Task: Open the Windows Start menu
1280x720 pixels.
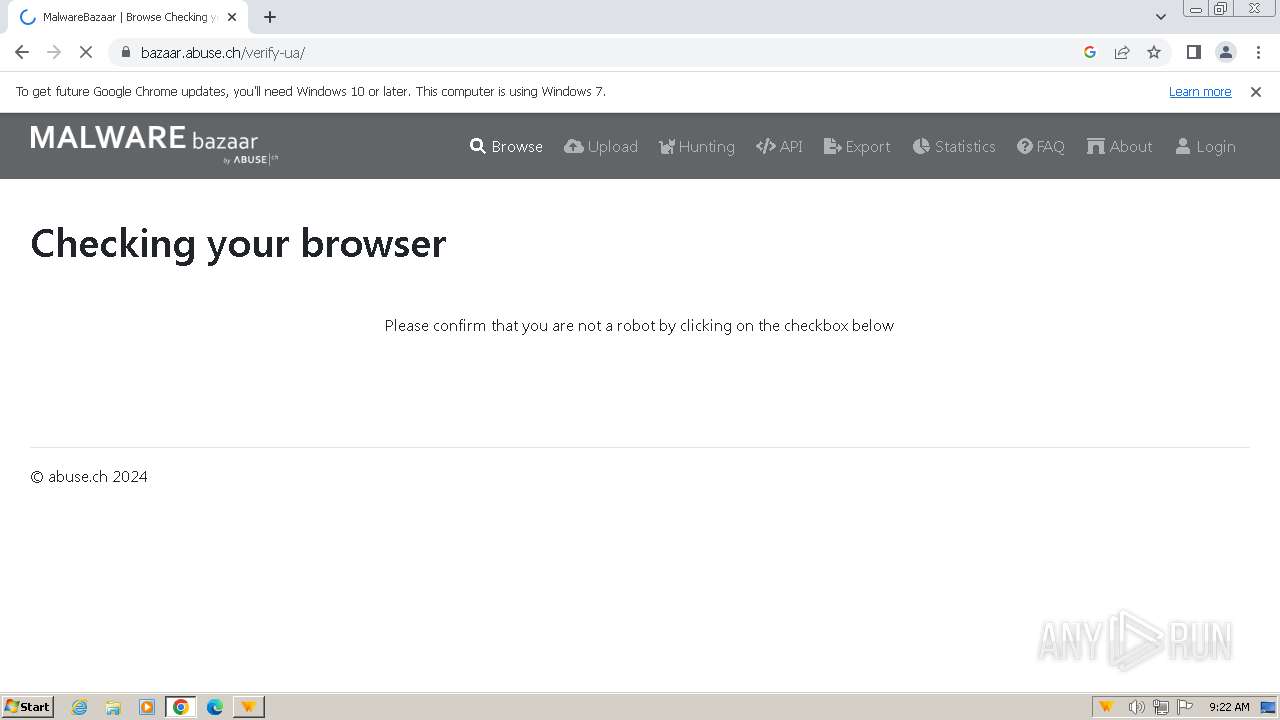Action: [x=27, y=706]
